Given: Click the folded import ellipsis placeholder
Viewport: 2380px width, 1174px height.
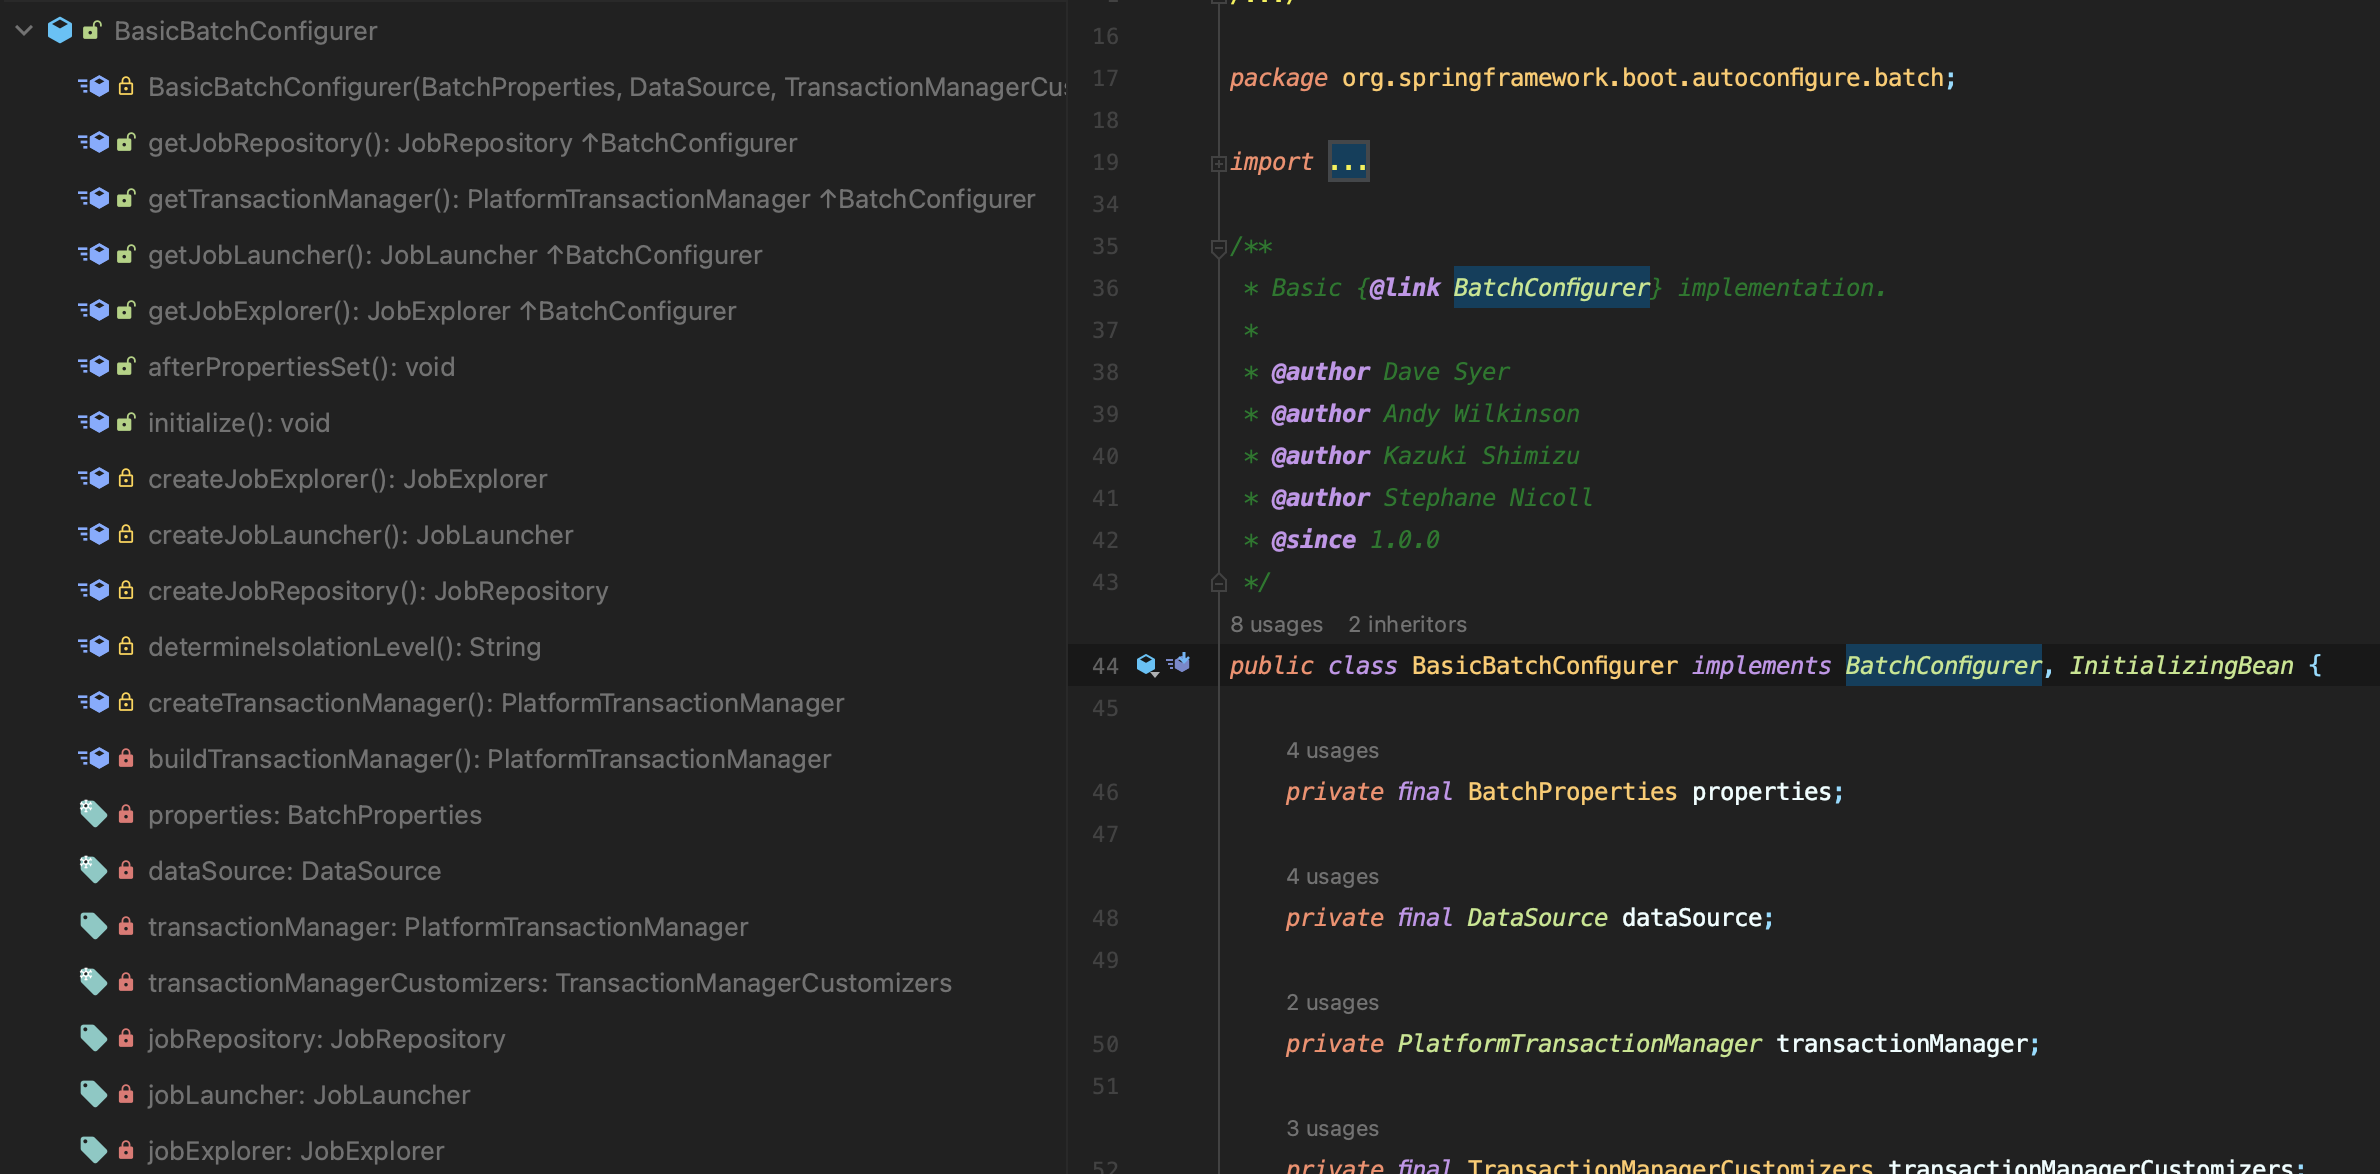Looking at the screenshot, I should click(x=1348, y=162).
